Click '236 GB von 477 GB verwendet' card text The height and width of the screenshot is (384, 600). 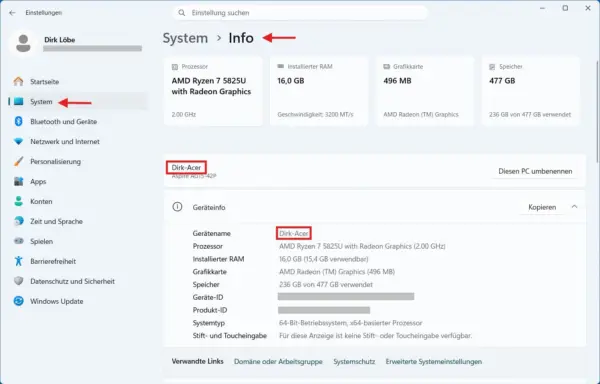[x=530, y=114]
